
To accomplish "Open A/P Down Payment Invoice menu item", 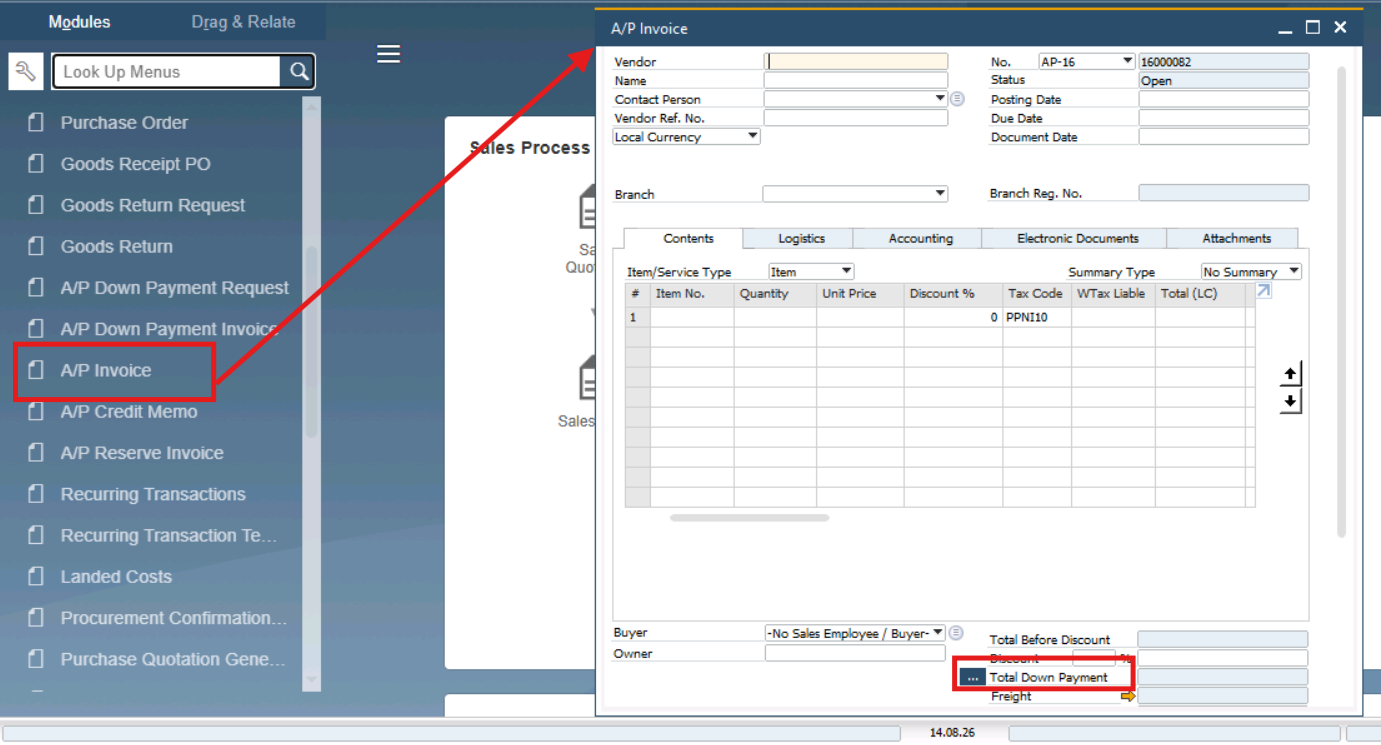I will point(168,329).
